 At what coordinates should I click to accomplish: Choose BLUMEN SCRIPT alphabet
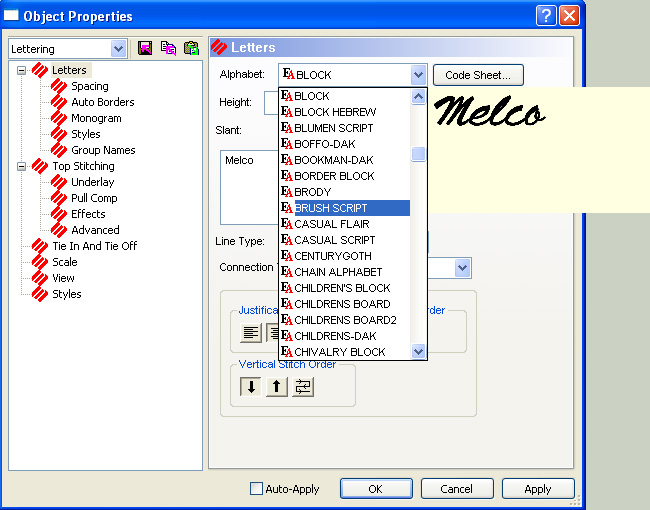345,128
